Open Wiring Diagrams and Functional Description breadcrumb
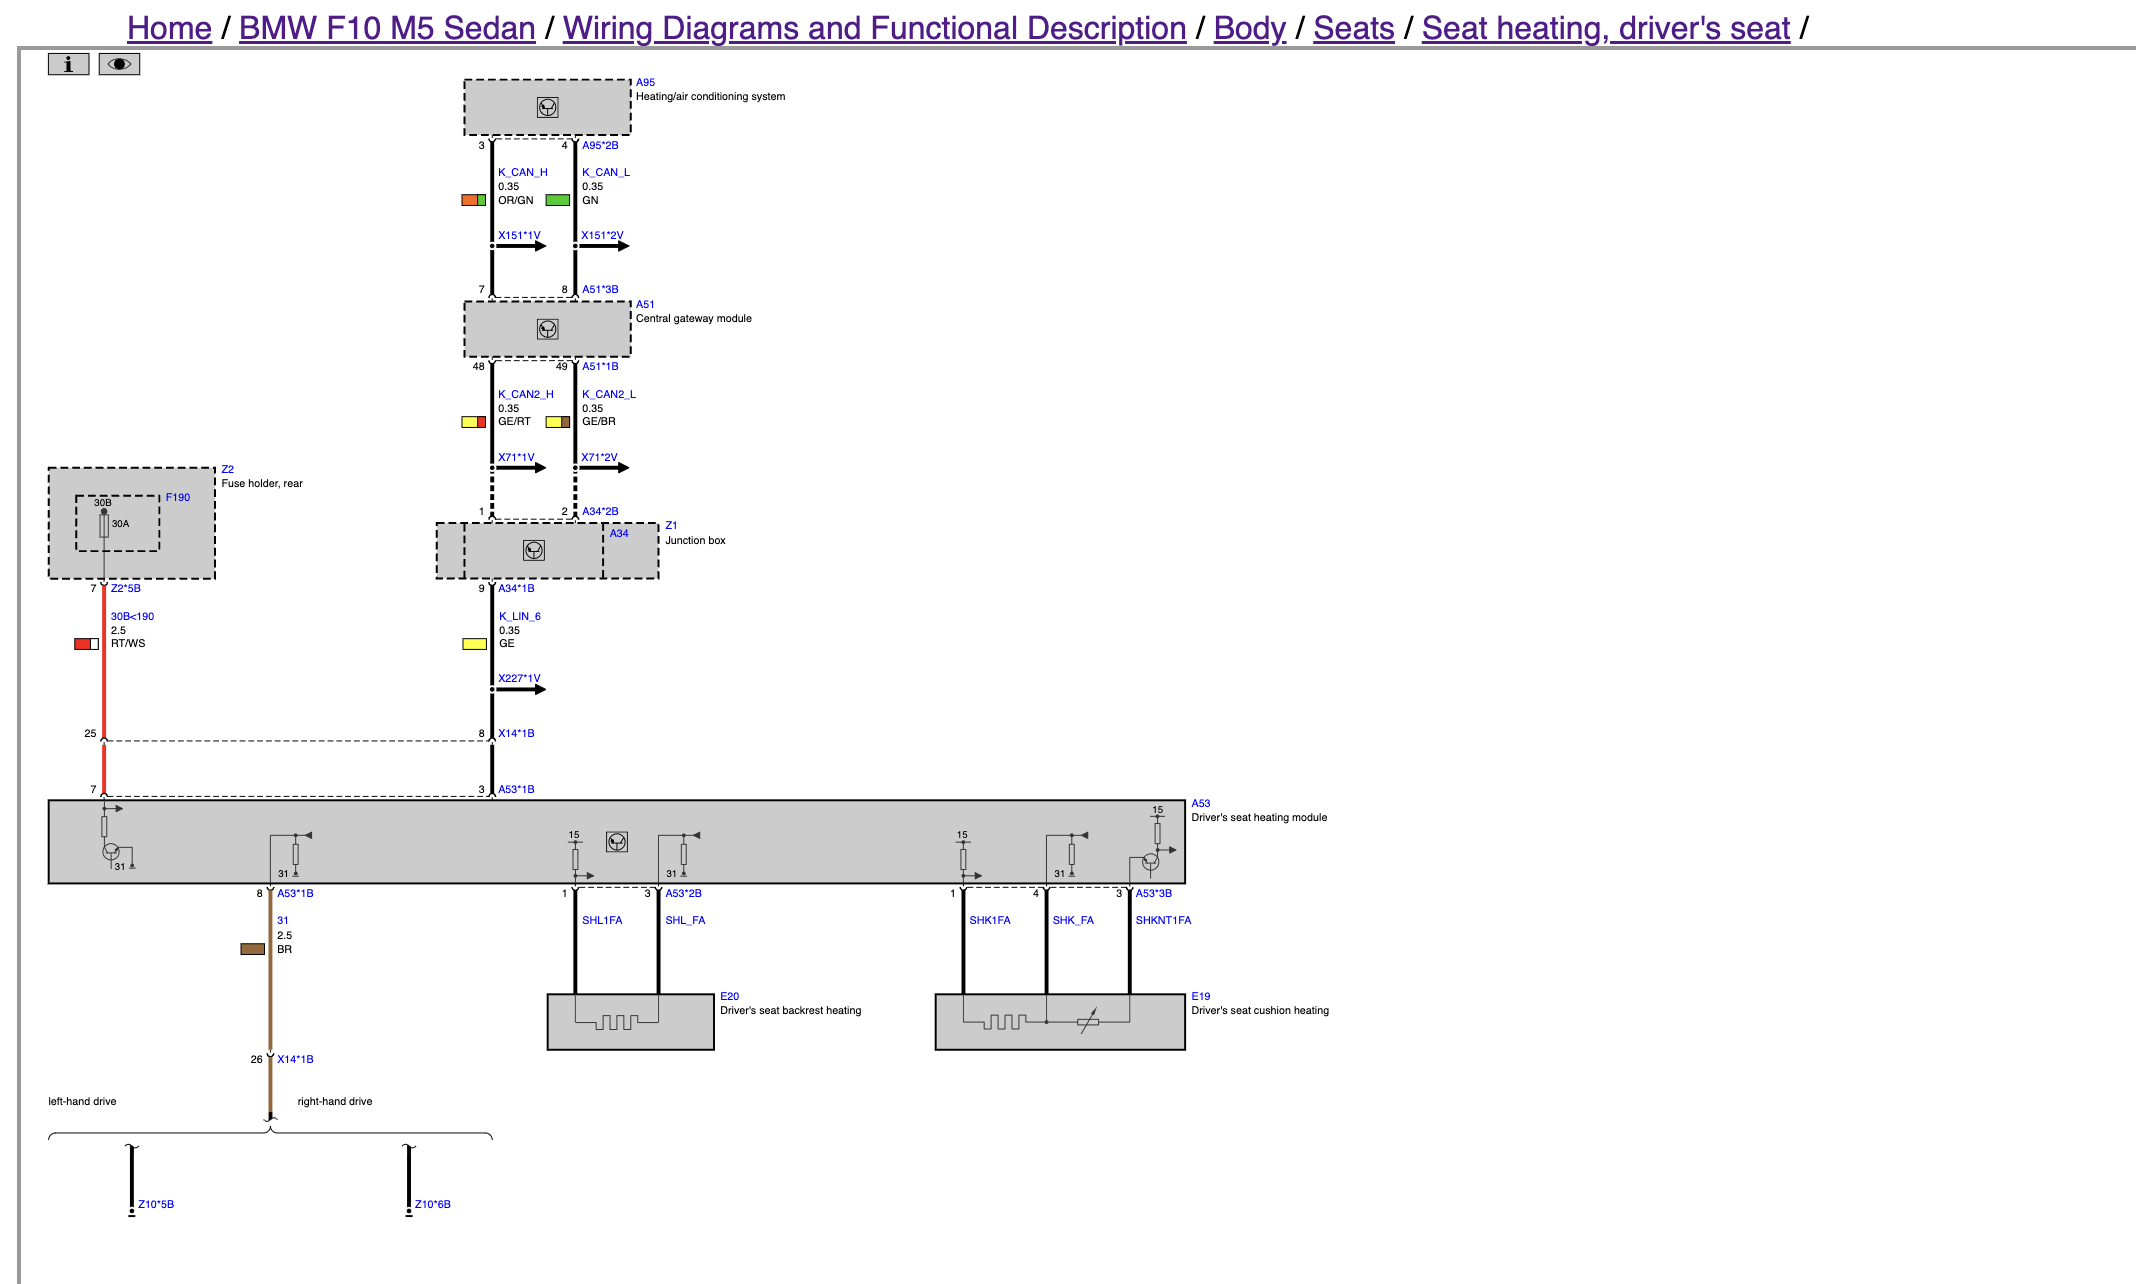This screenshot has width=2136, height=1284. tap(874, 28)
